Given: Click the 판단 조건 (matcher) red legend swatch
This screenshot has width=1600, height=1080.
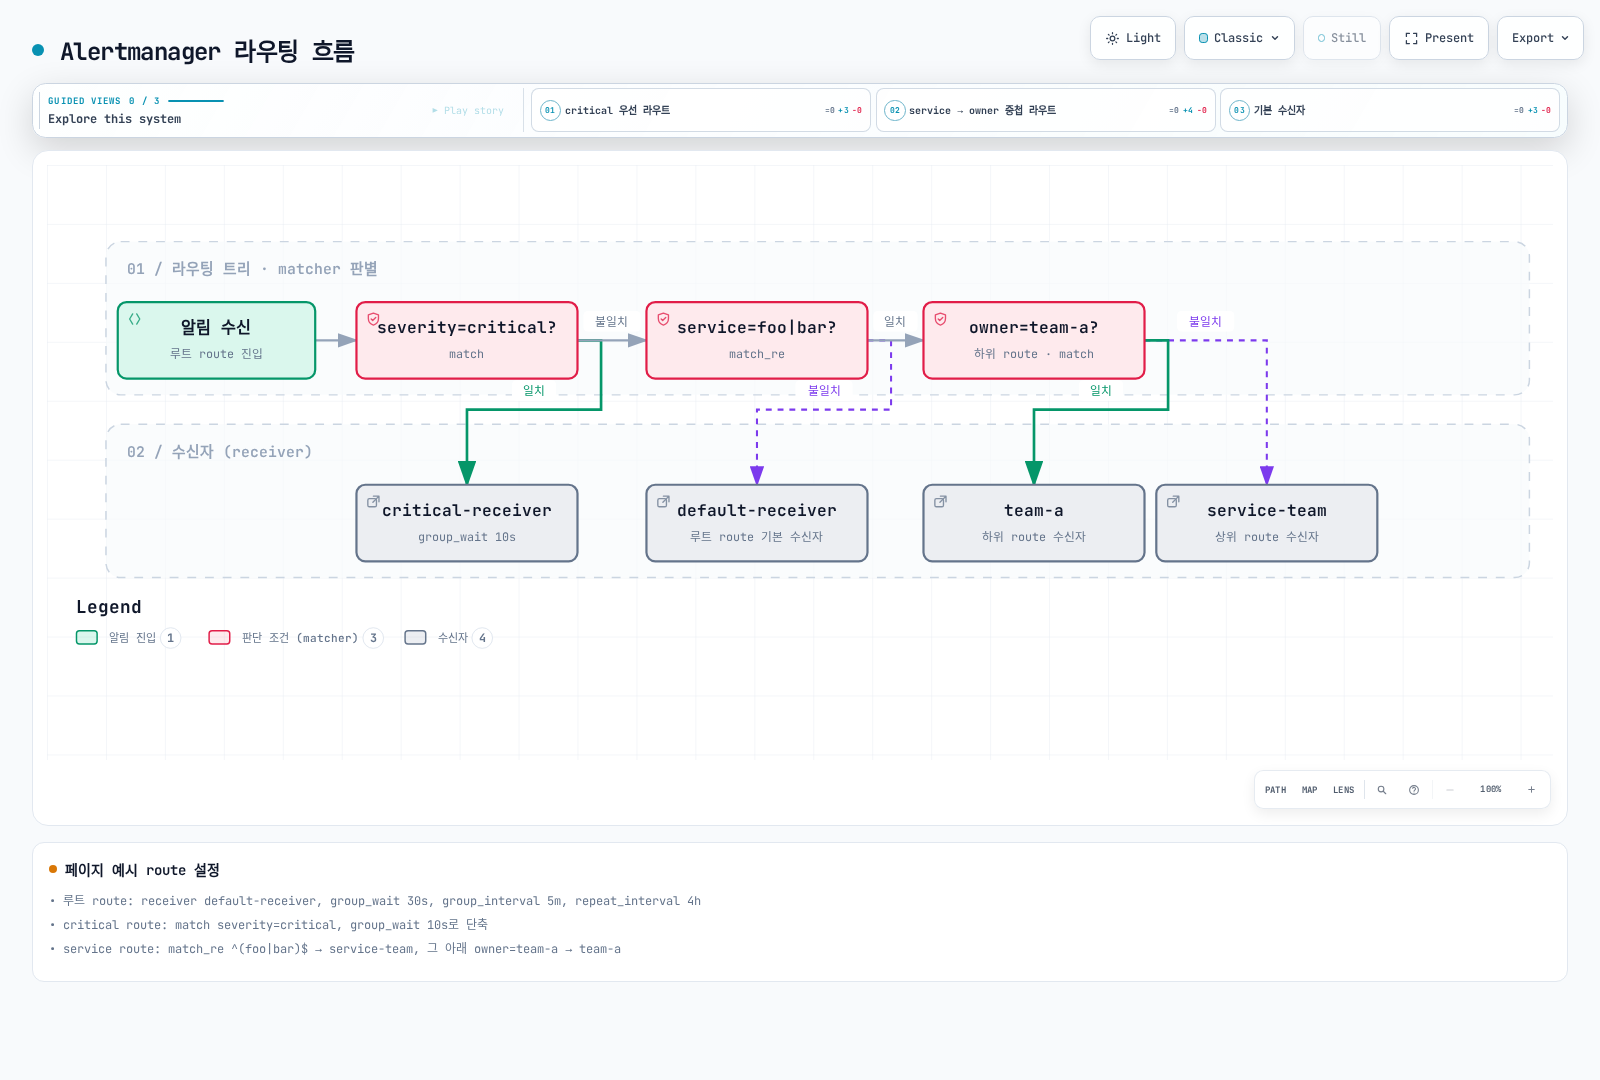Looking at the screenshot, I should 219,638.
